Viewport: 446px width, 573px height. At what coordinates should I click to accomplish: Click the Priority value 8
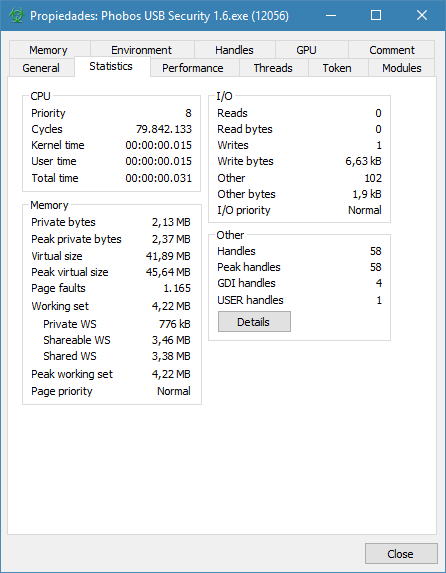pos(188,113)
